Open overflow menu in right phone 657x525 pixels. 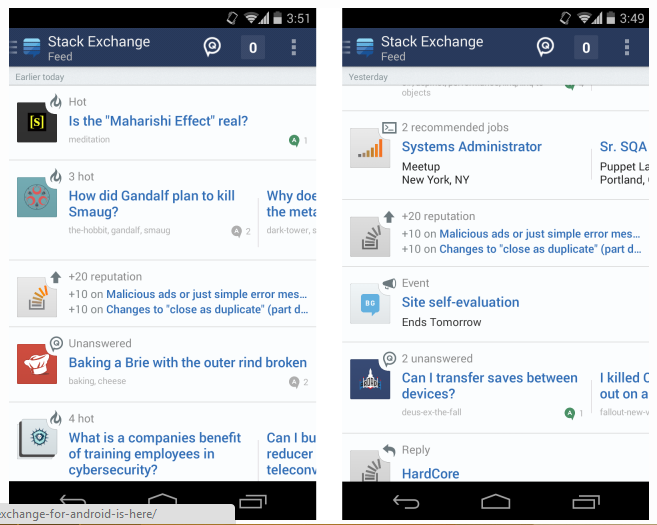(627, 47)
